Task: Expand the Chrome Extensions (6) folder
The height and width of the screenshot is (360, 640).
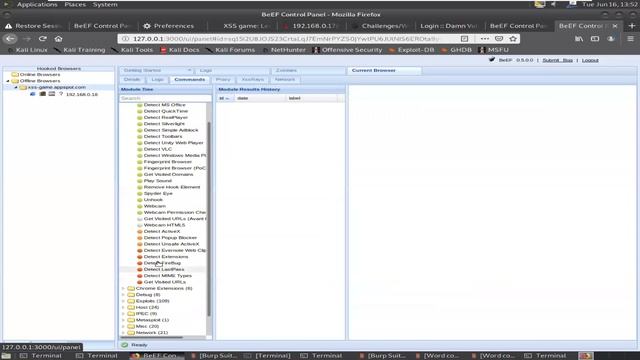Action: 124,288
